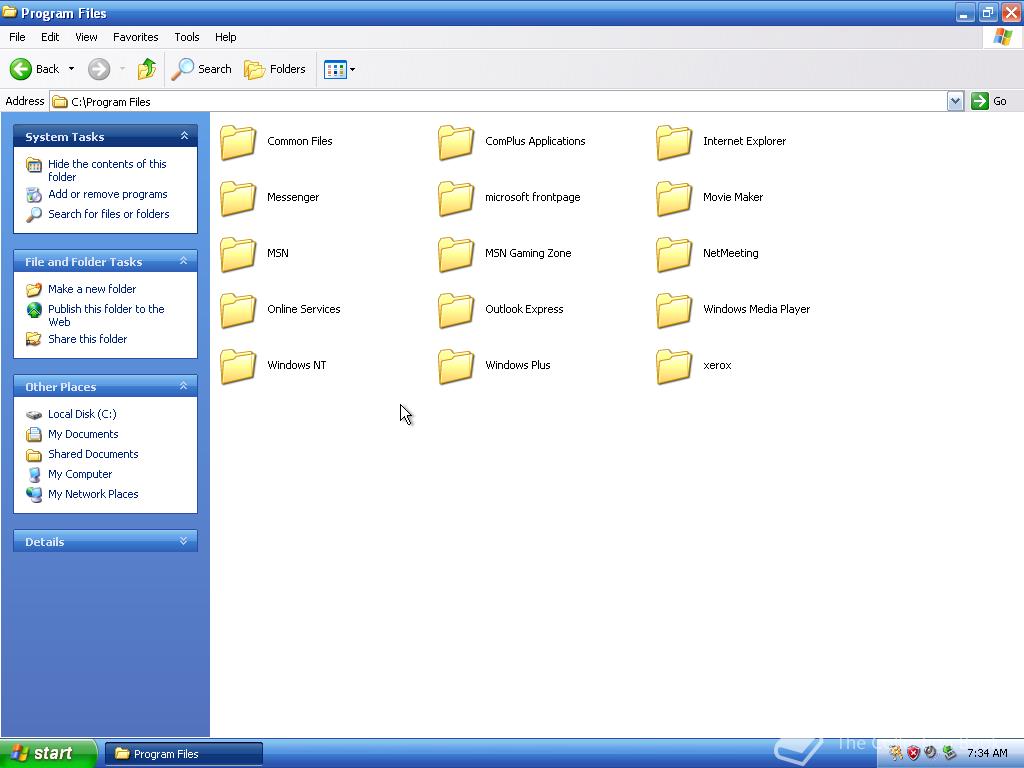Click the Go button
The height and width of the screenshot is (768, 1024).
coord(989,101)
